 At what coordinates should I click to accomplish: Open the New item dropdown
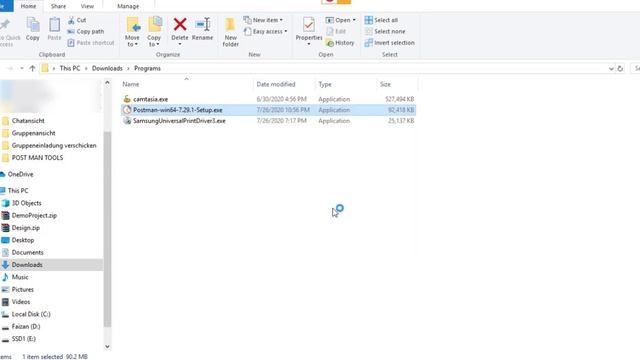pos(263,20)
